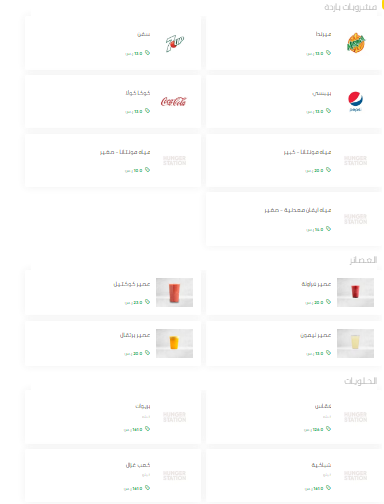
Task: Click price tag icon under عصير ليمون
Action: (328, 353)
